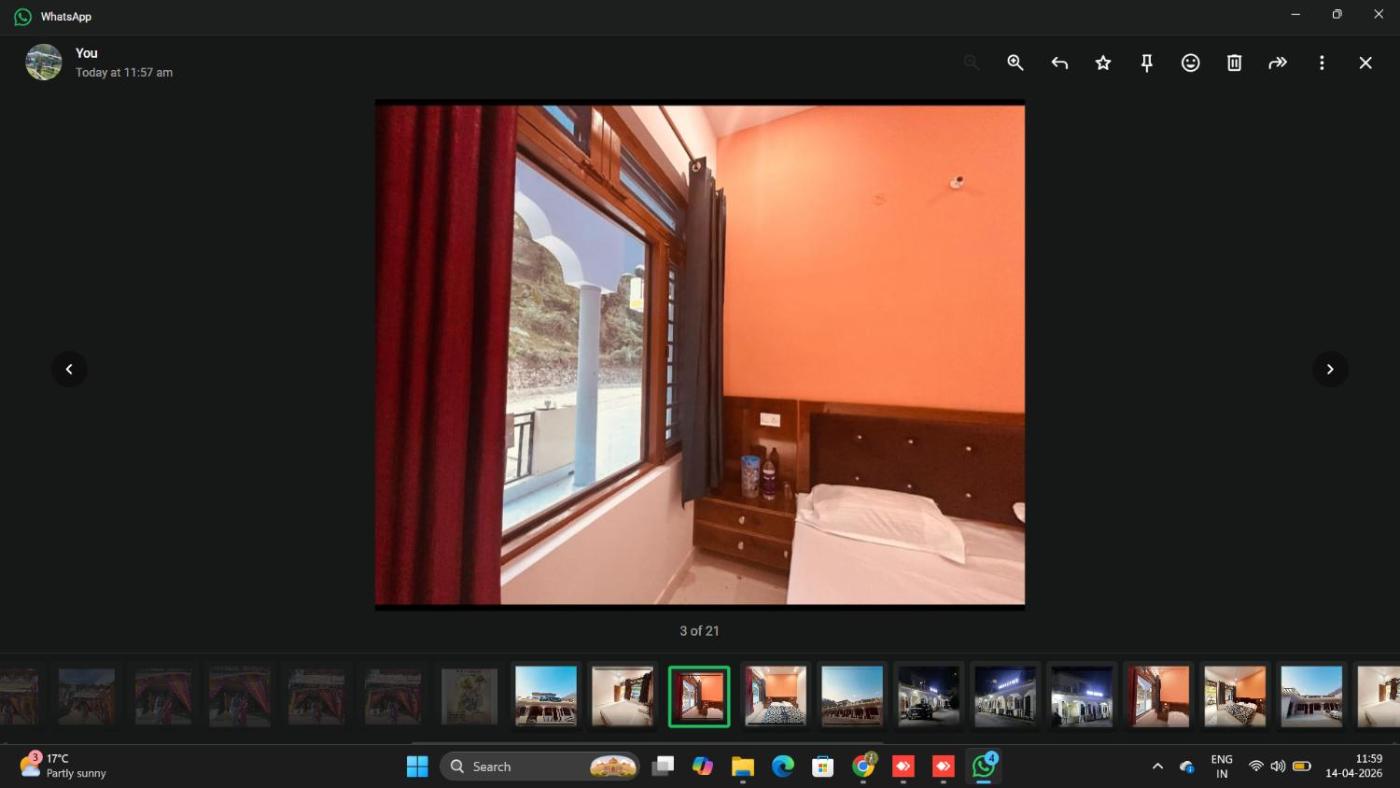Show hidden system tray icons
Screen dimensions: 1400x788
[1158, 767]
